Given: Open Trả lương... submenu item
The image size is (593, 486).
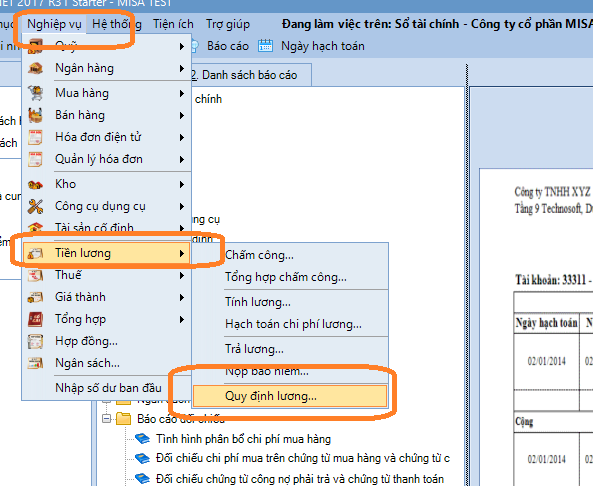Looking at the screenshot, I should 290,349.
